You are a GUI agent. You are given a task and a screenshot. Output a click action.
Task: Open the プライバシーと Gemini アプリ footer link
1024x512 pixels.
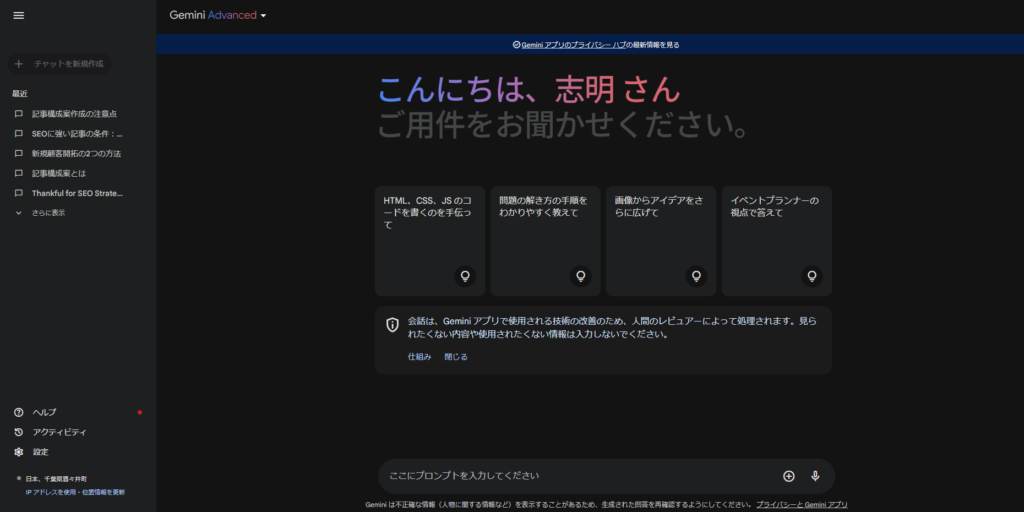pyautogui.click(x=802, y=505)
